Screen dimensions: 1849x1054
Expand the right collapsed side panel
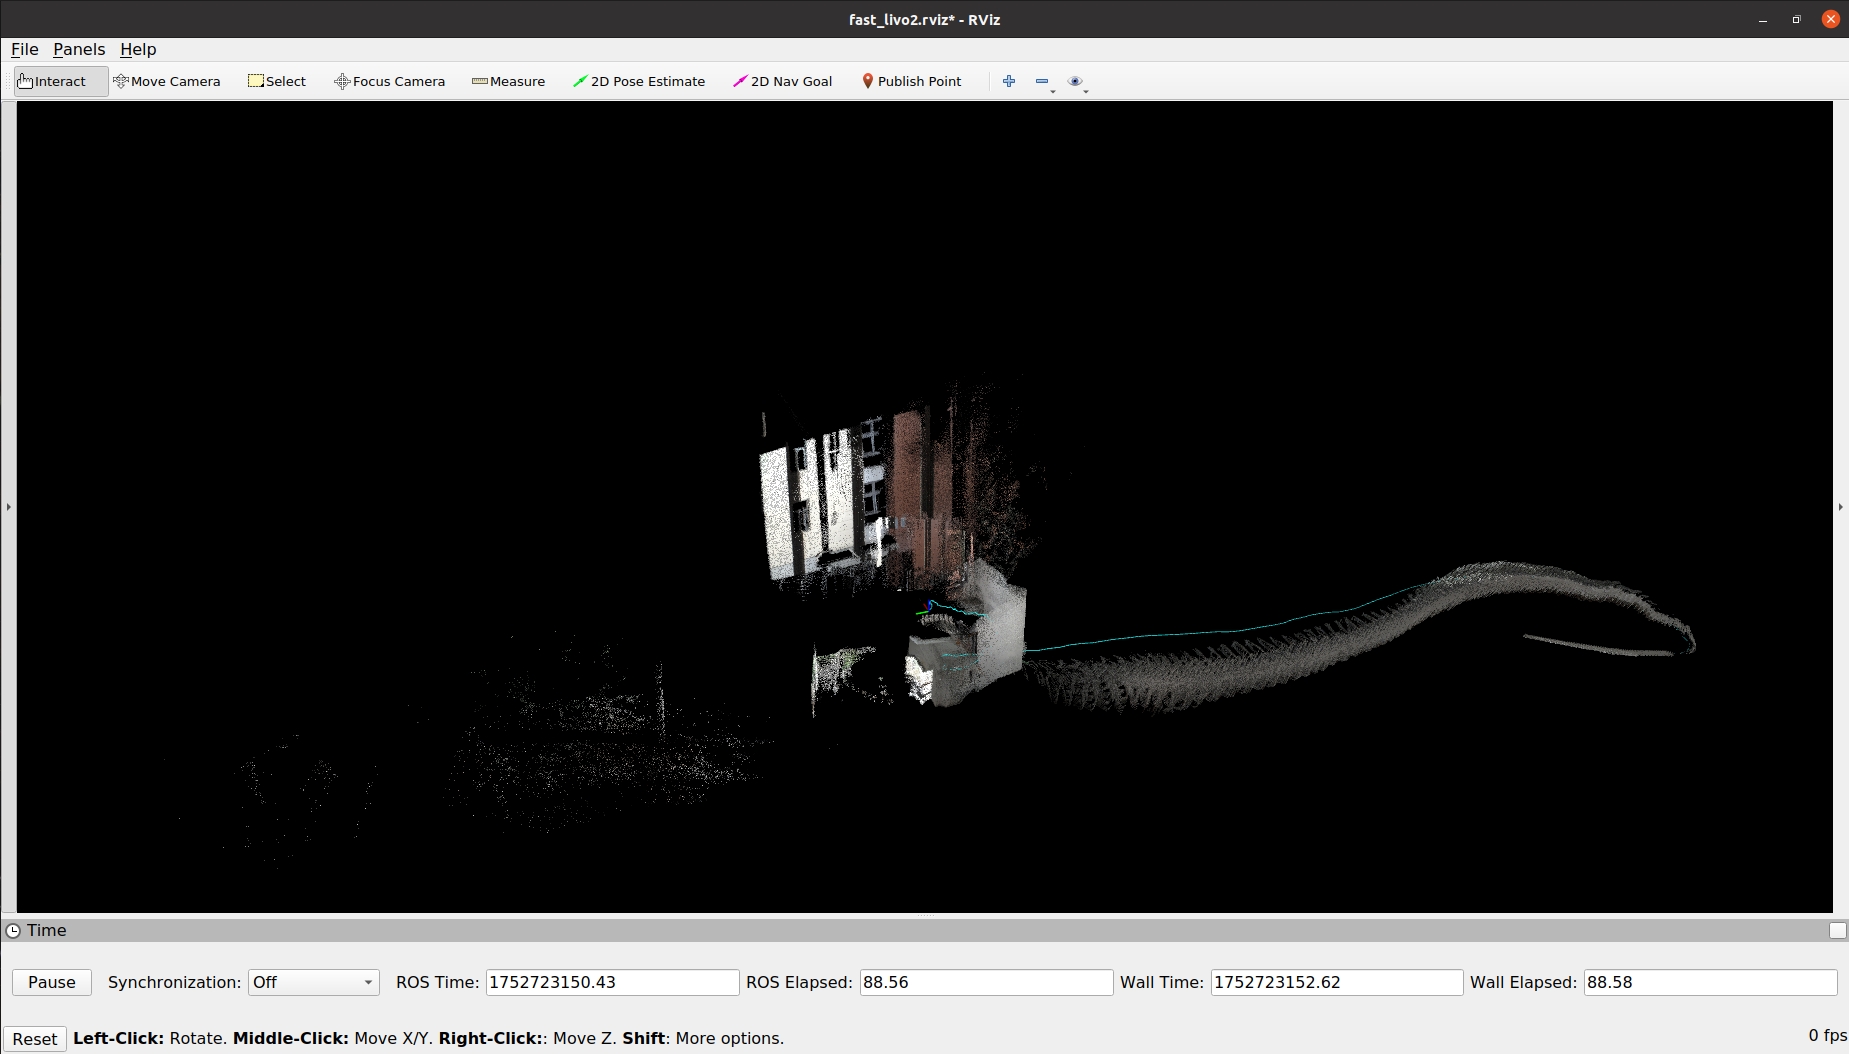coord(1840,507)
